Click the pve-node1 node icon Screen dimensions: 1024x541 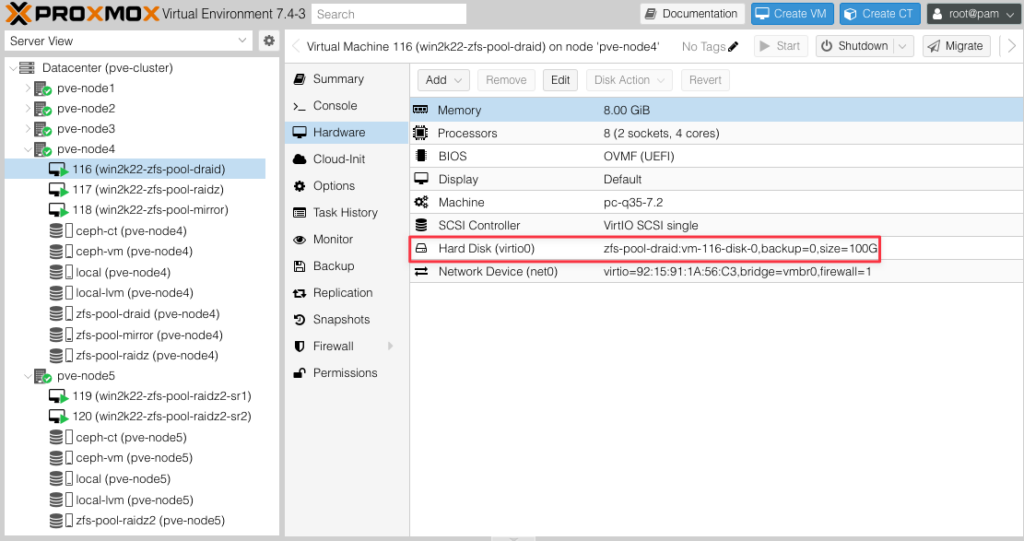[x=42, y=88]
